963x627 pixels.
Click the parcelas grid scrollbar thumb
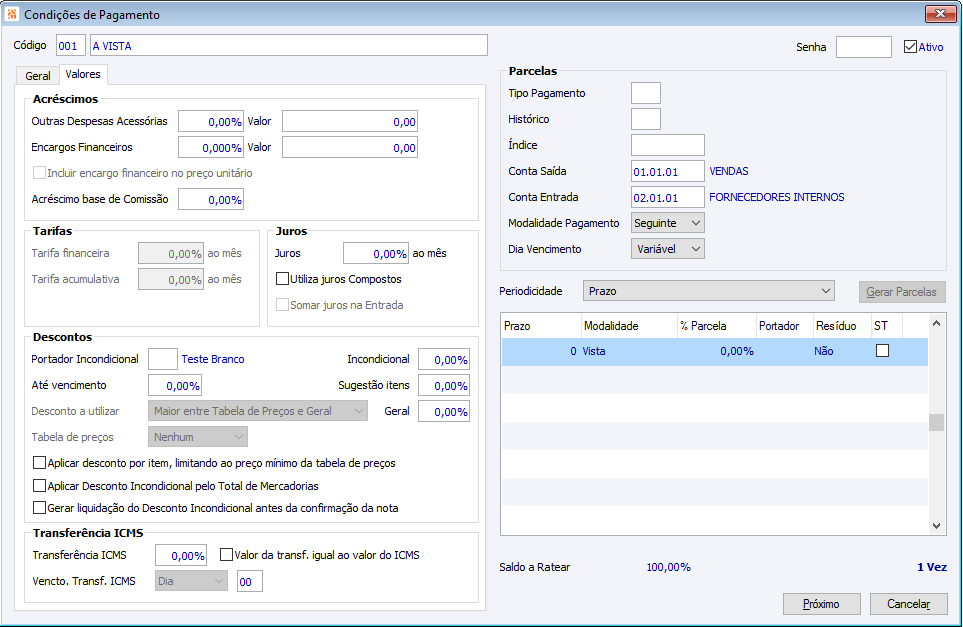pos(936,423)
